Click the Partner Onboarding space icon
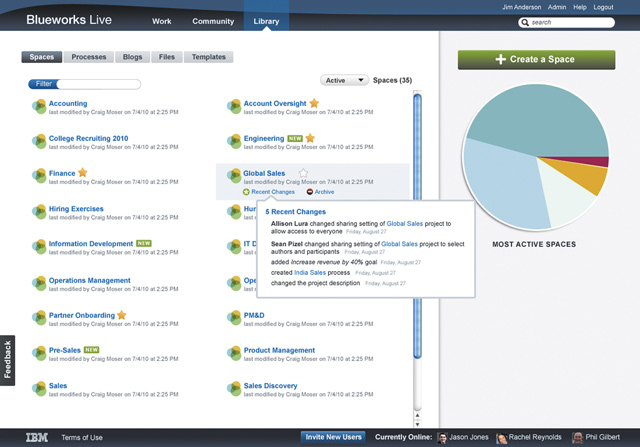 tap(39, 318)
